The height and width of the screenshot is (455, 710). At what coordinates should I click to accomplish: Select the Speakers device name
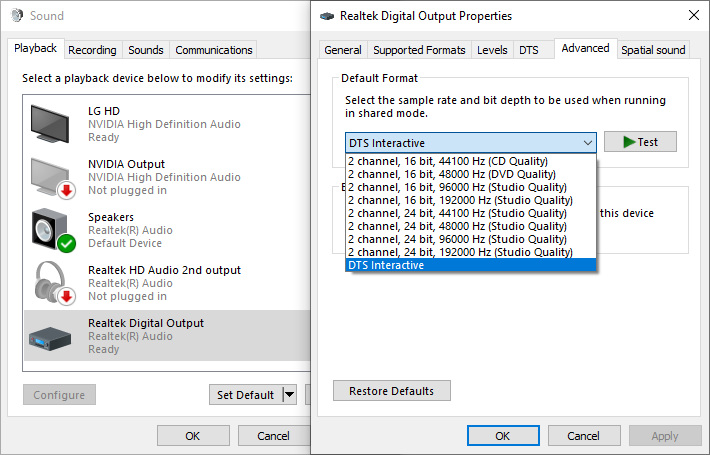pyautogui.click(x=111, y=217)
